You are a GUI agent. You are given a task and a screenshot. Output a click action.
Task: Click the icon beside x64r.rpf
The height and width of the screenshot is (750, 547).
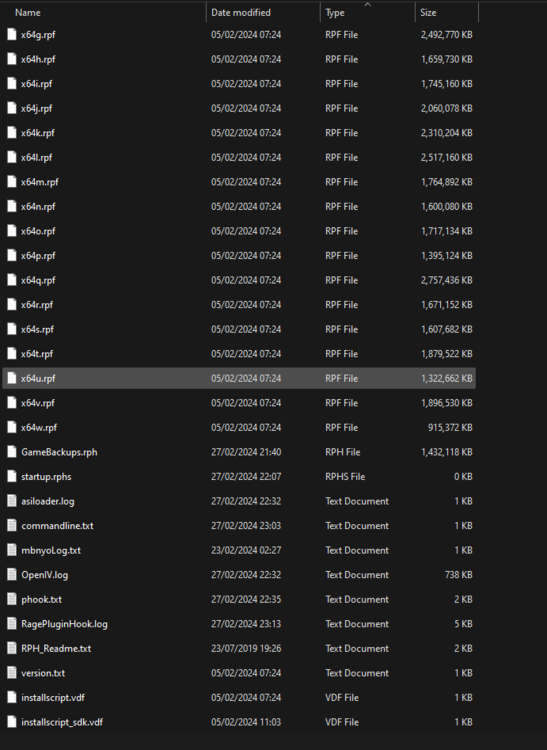coord(12,305)
